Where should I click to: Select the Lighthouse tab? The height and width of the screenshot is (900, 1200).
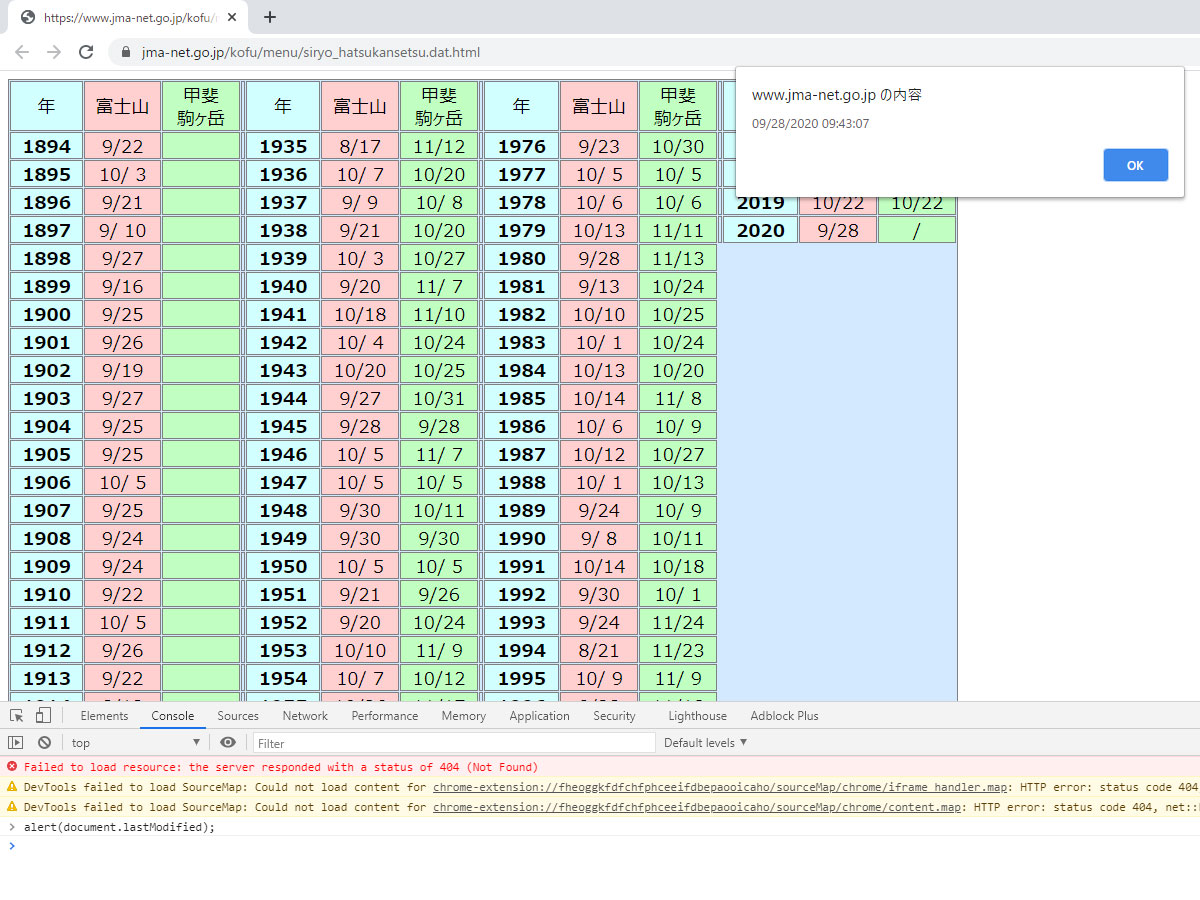point(697,716)
